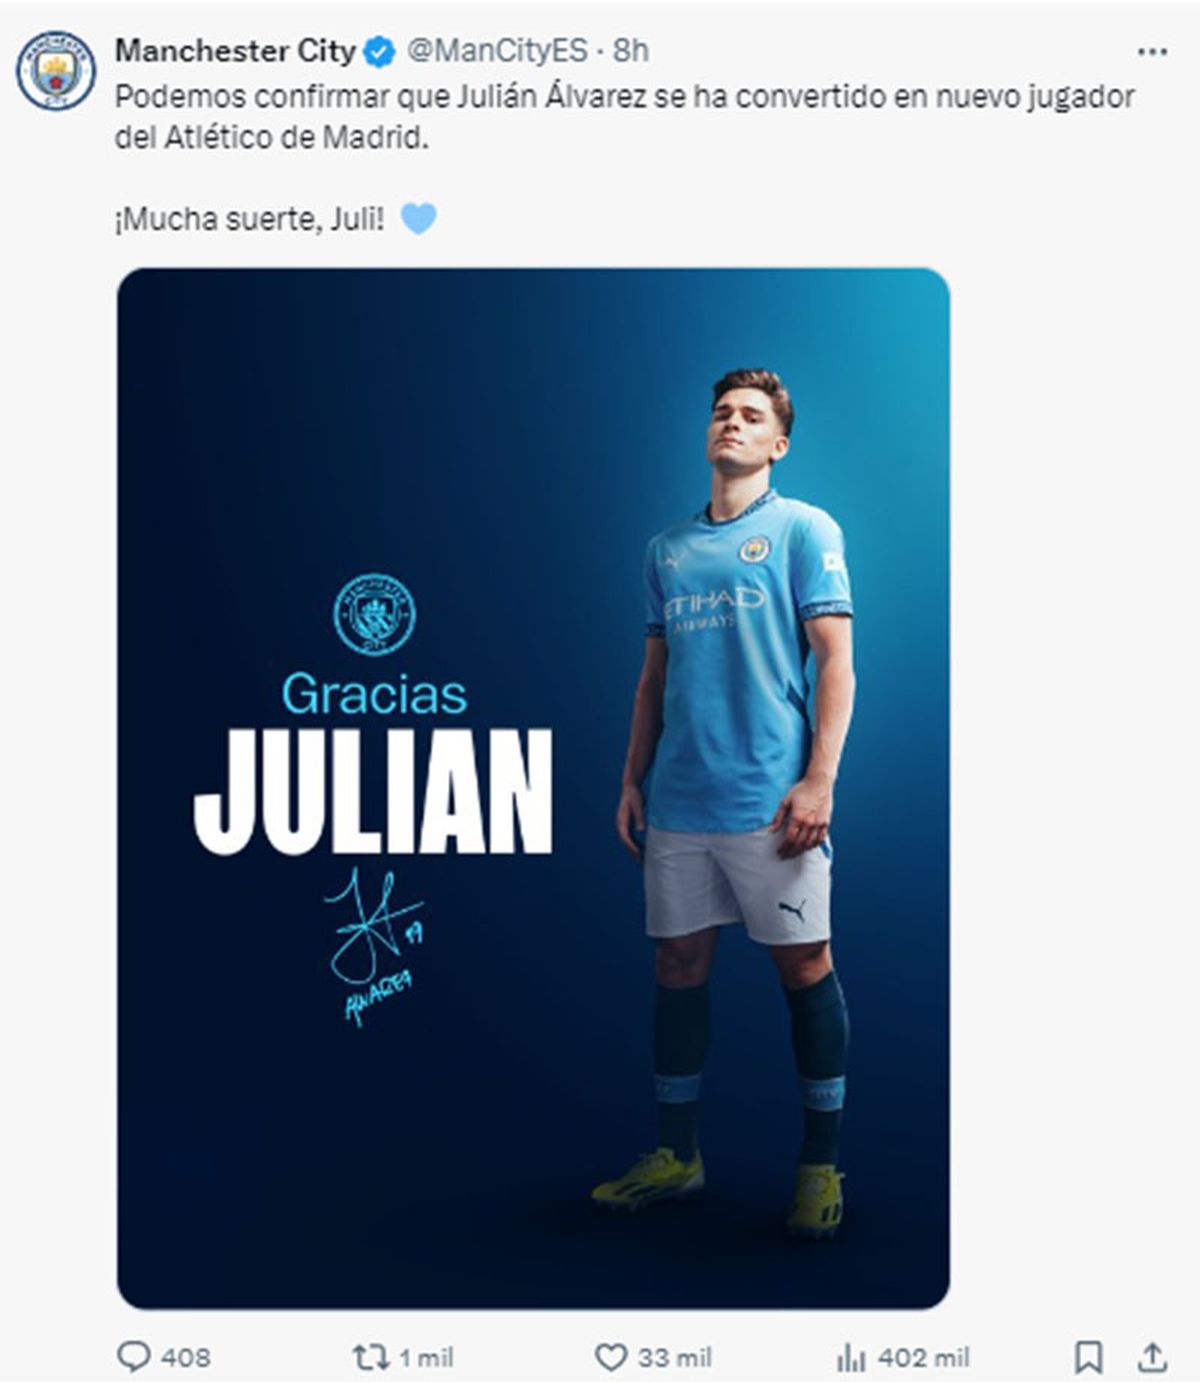1200x1382 pixels.
Task: Open the Manchester City profile avatar
Action: click(x=56, y=70)
